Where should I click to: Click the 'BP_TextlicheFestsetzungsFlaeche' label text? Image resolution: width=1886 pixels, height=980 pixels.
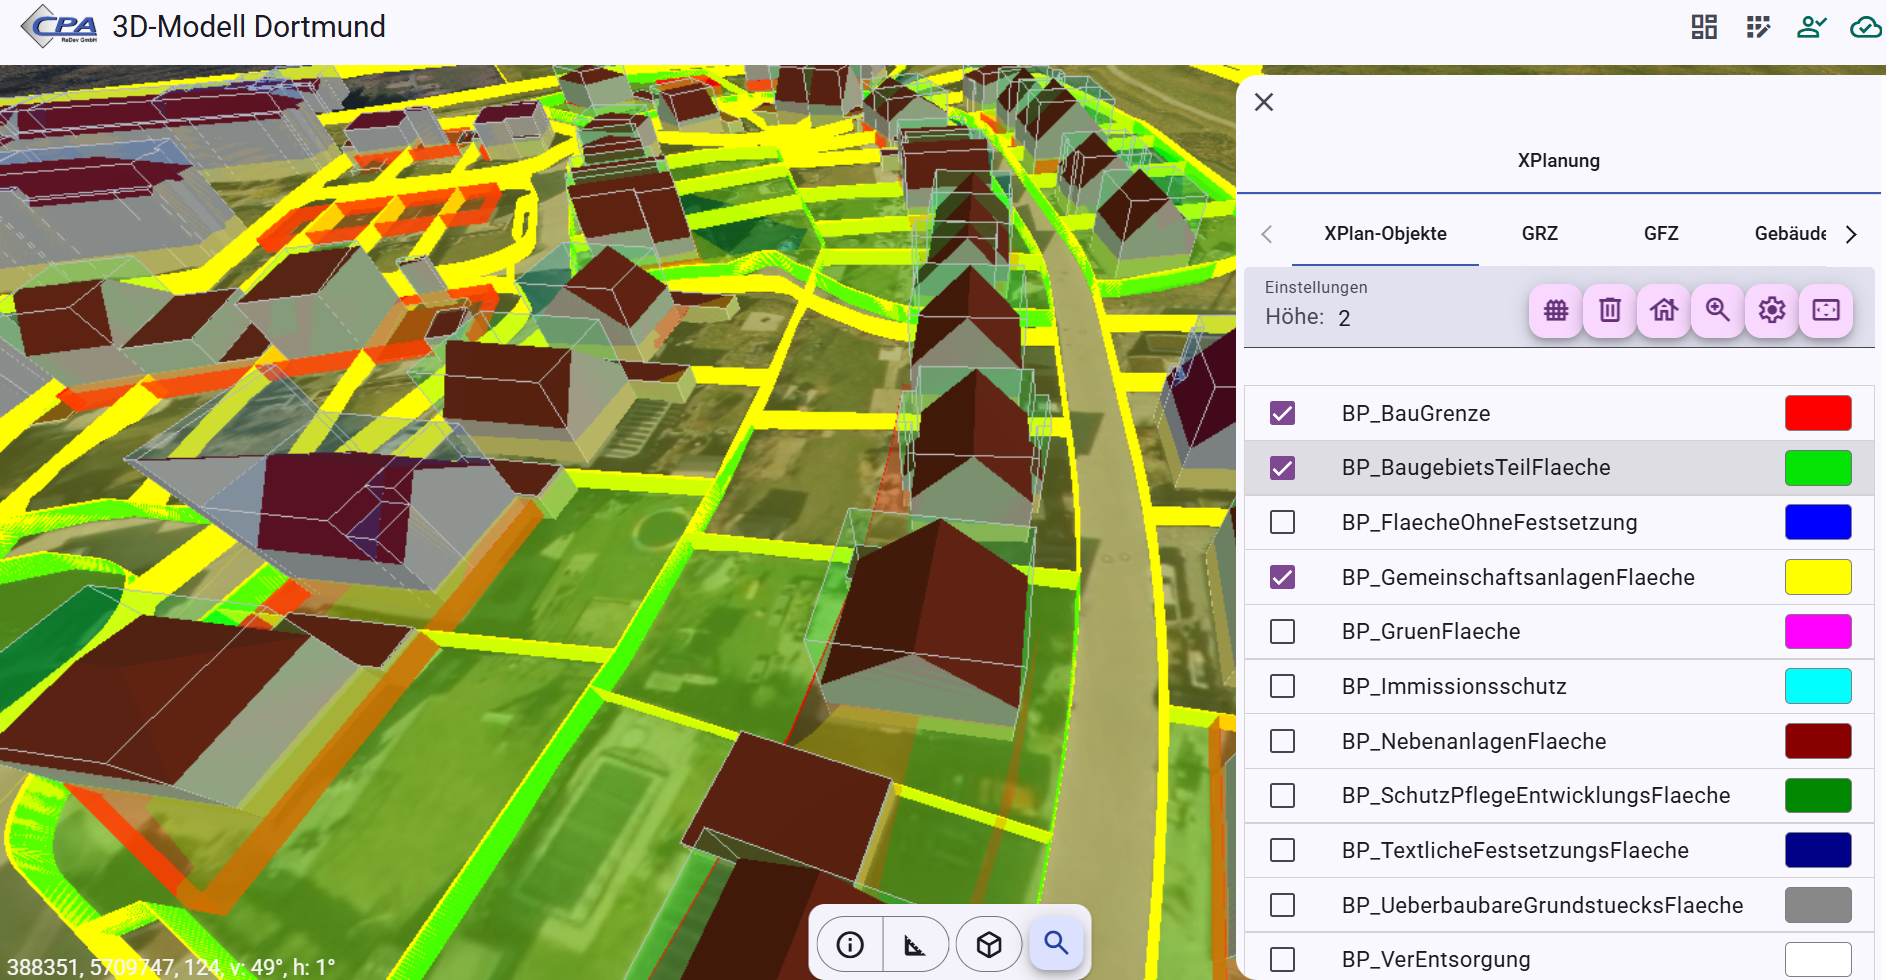pyautogui.click(x=1515, y=851)
